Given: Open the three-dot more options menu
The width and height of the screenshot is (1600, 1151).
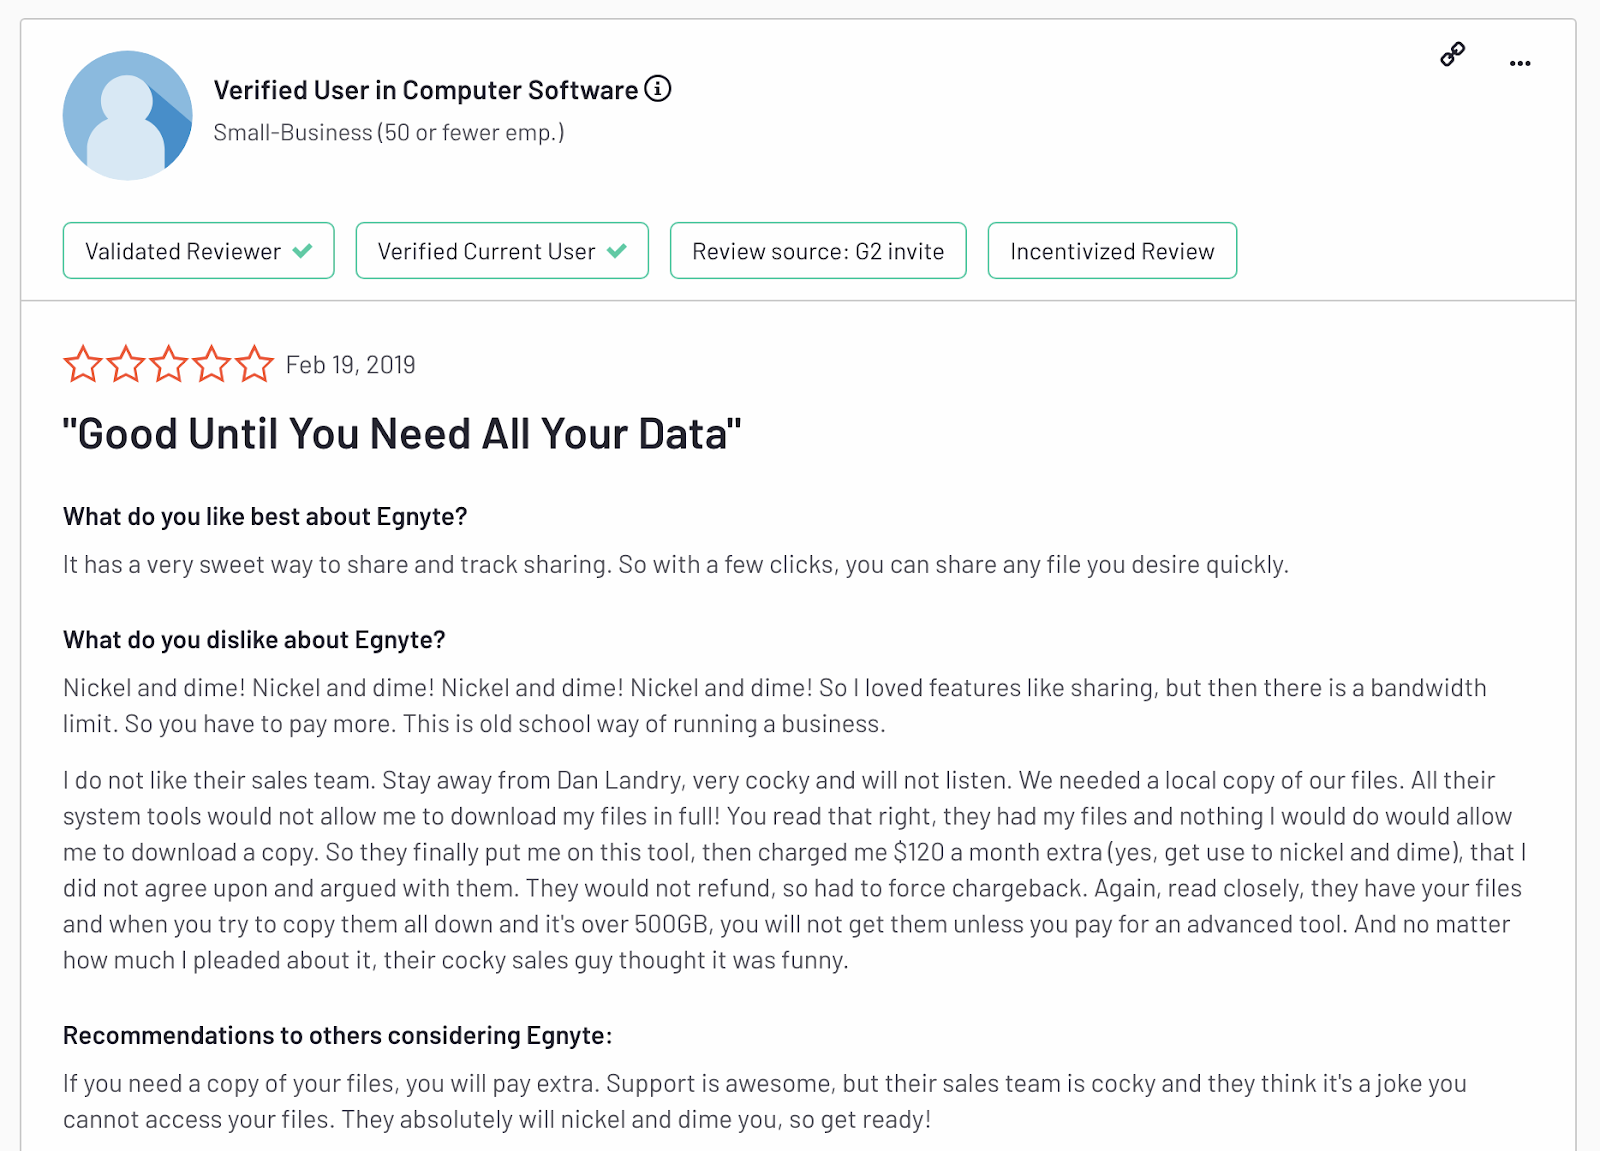Looking at the screenshot, I should [1520, 63].
